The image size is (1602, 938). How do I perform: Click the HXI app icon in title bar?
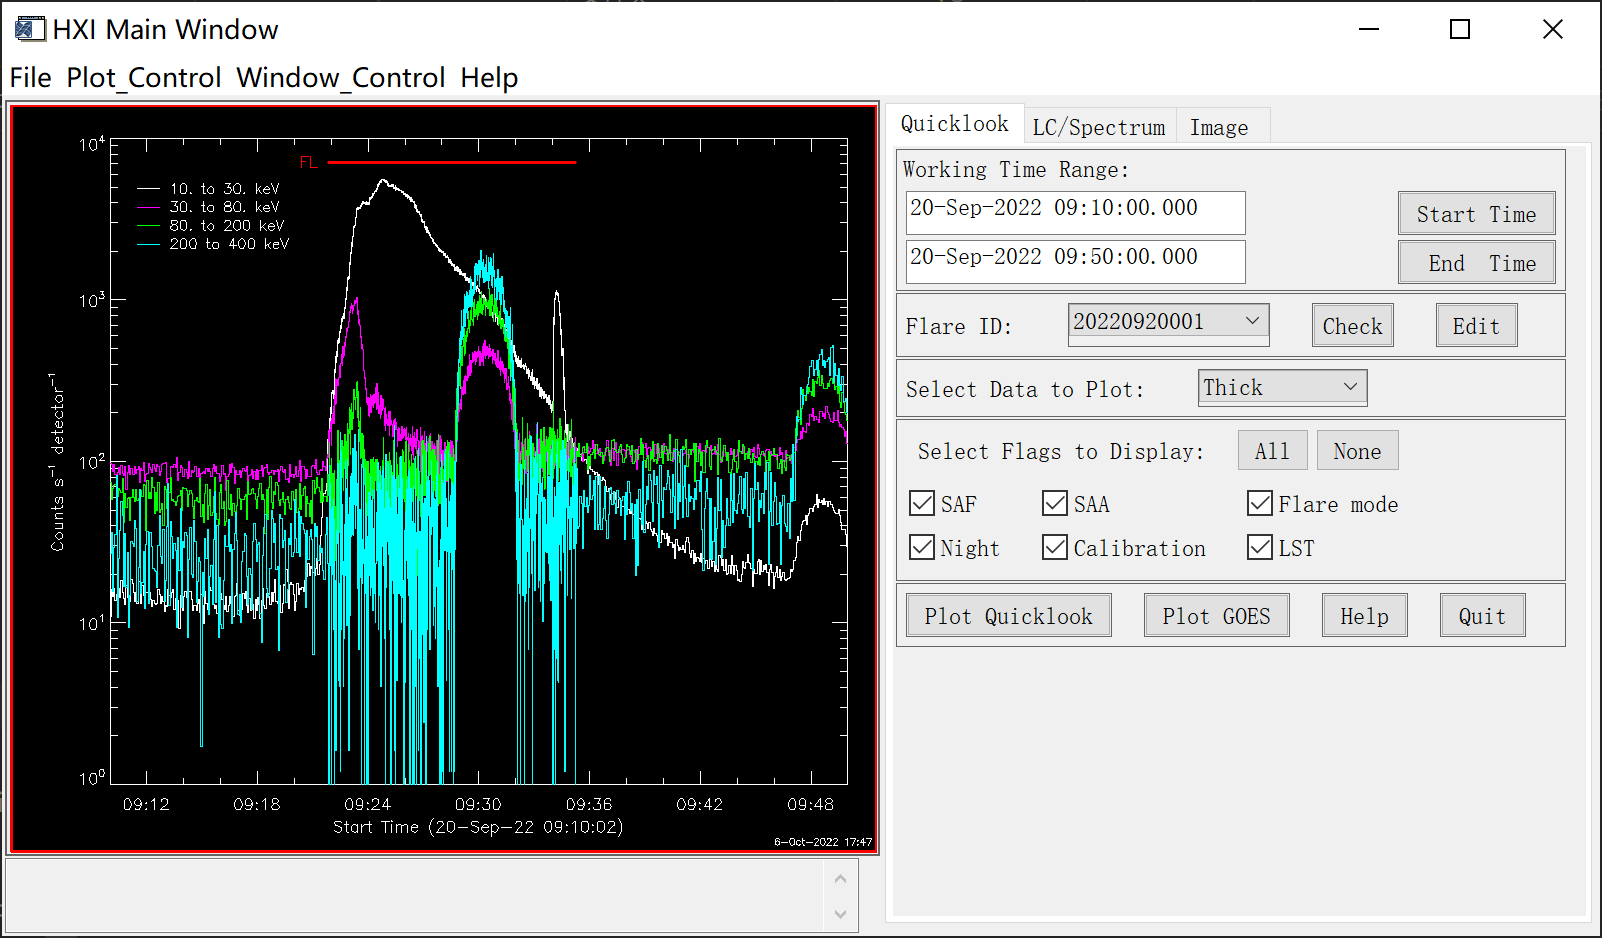point(30,29)
